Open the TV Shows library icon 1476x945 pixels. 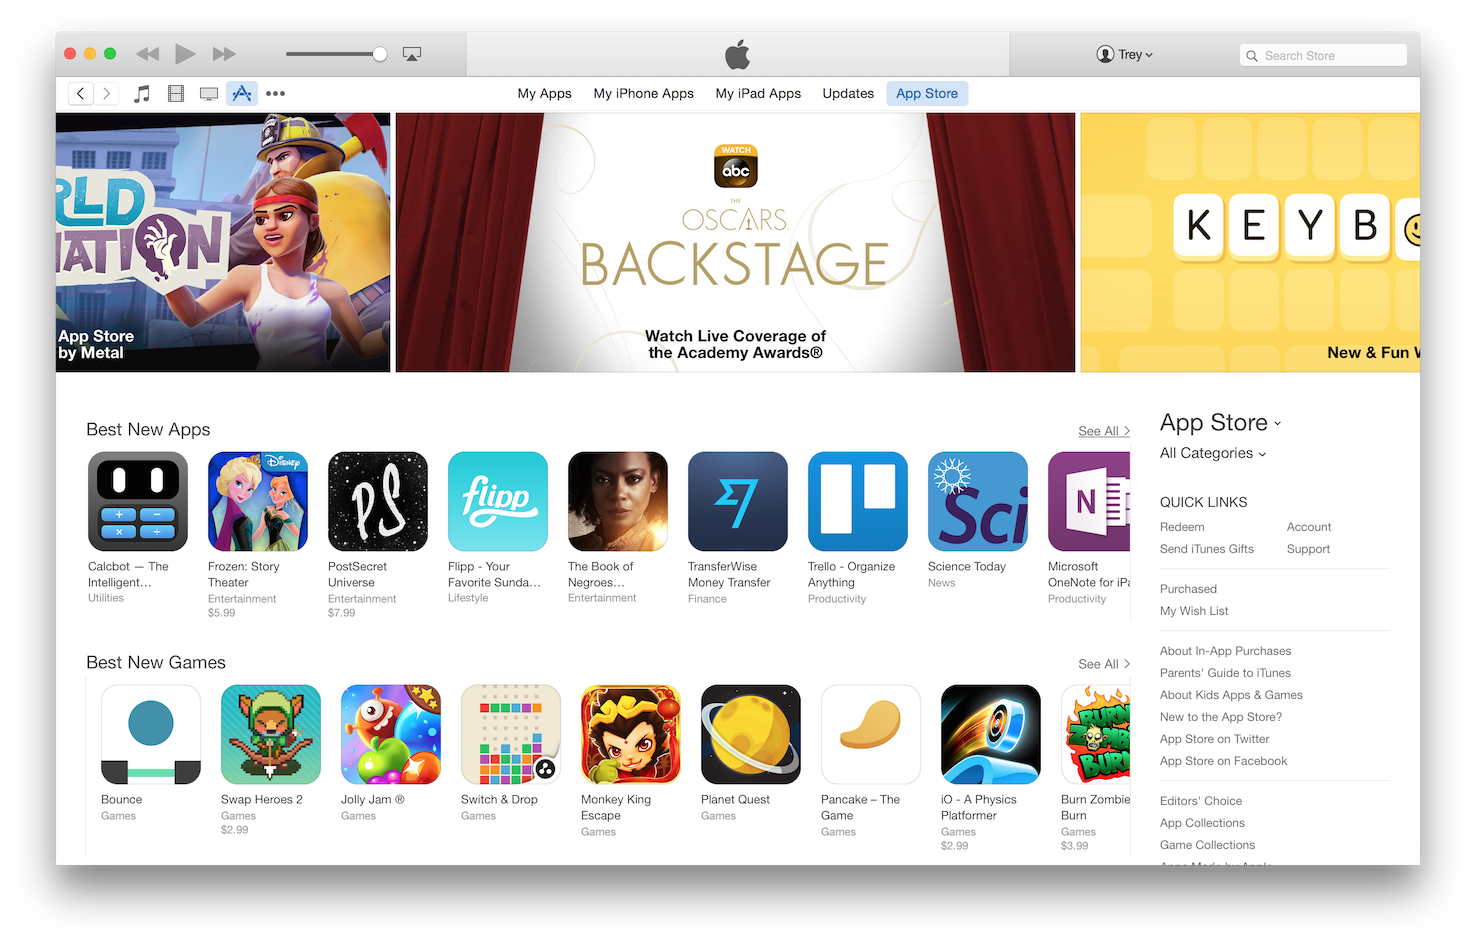coord(209,93)
